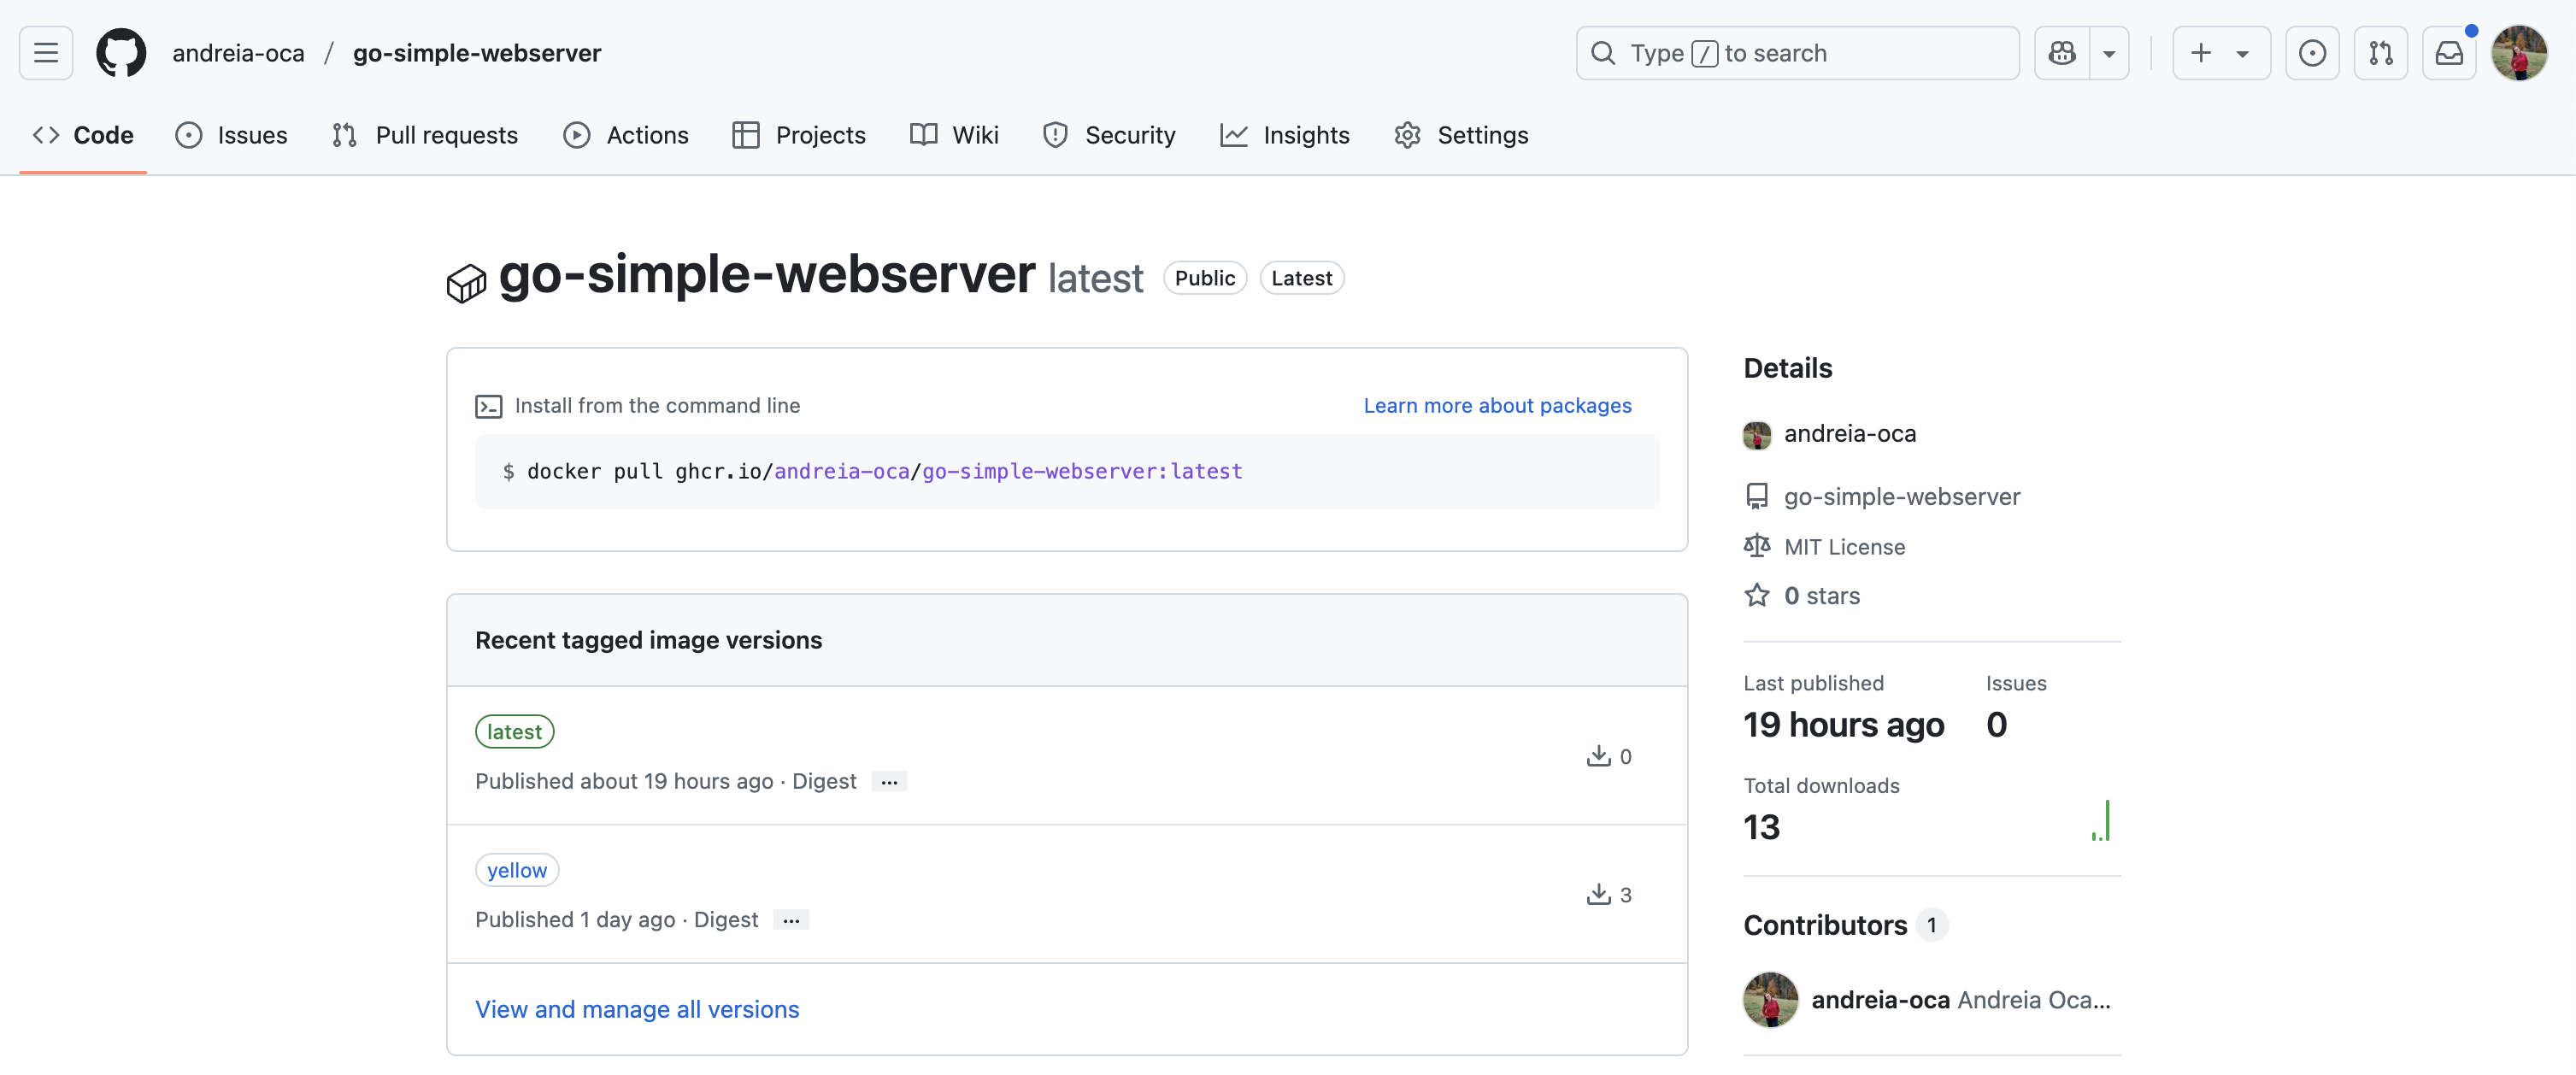Expand the Copilot dropdown arrow

coord(2109,53)
